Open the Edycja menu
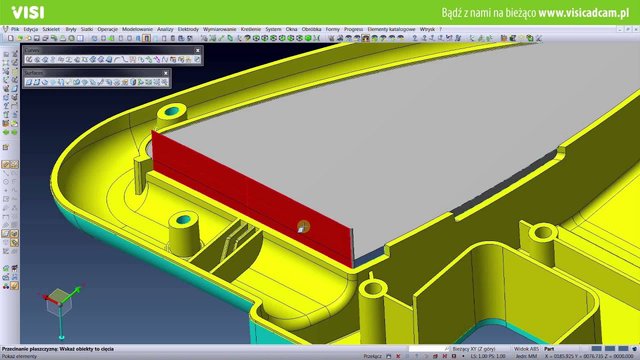This screenshot has width=640, height=360. (x=31, y=29)
